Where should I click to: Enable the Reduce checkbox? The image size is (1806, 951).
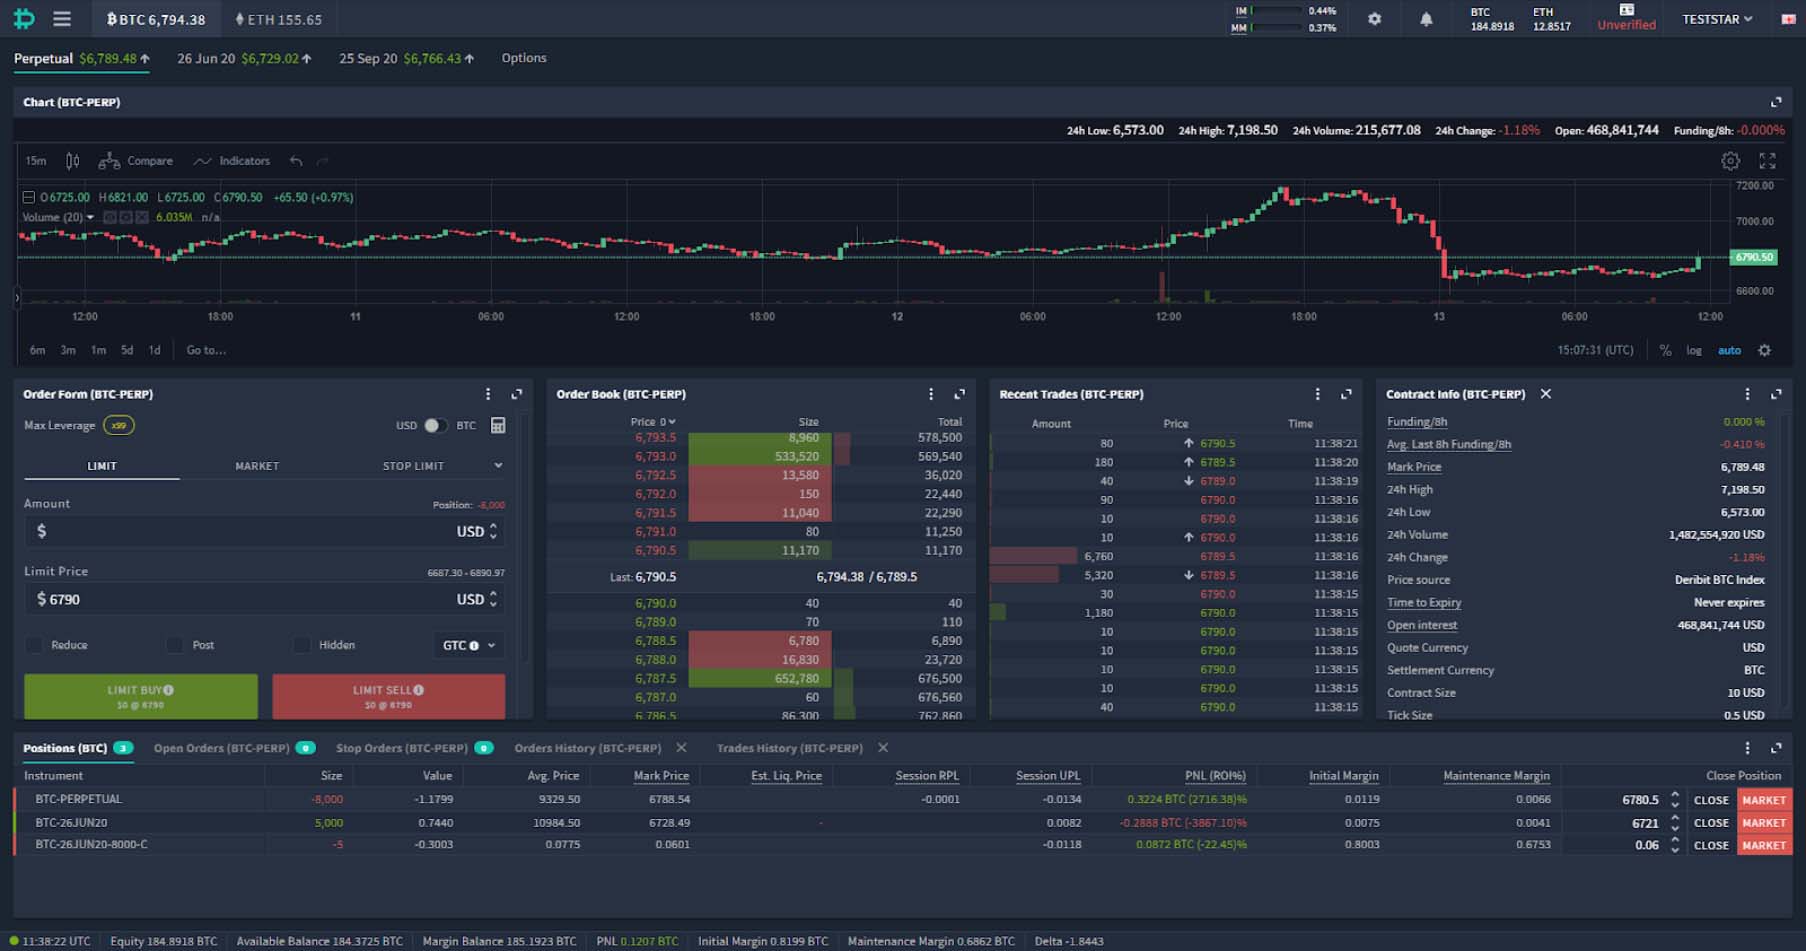coord(35,645)
